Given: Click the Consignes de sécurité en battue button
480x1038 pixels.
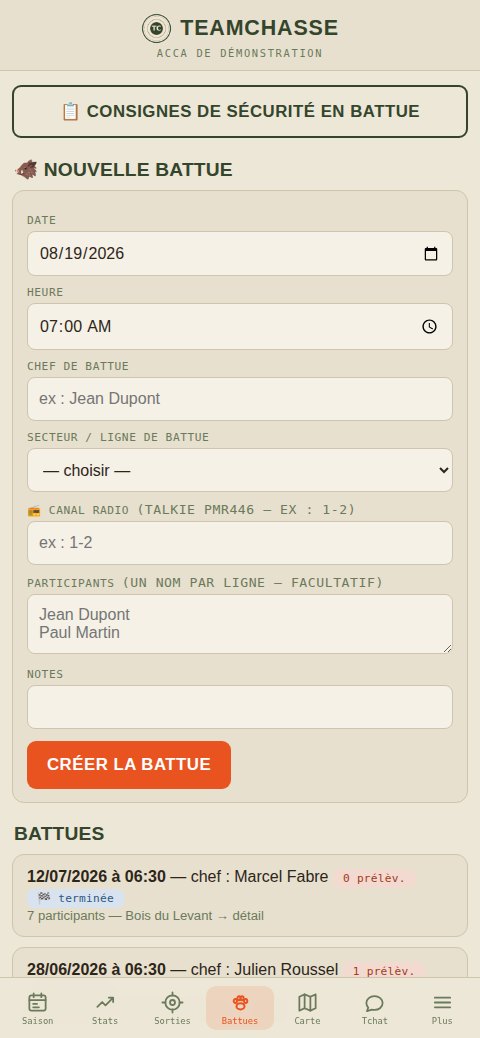Looking at the screenshot, I should point(240,111).
